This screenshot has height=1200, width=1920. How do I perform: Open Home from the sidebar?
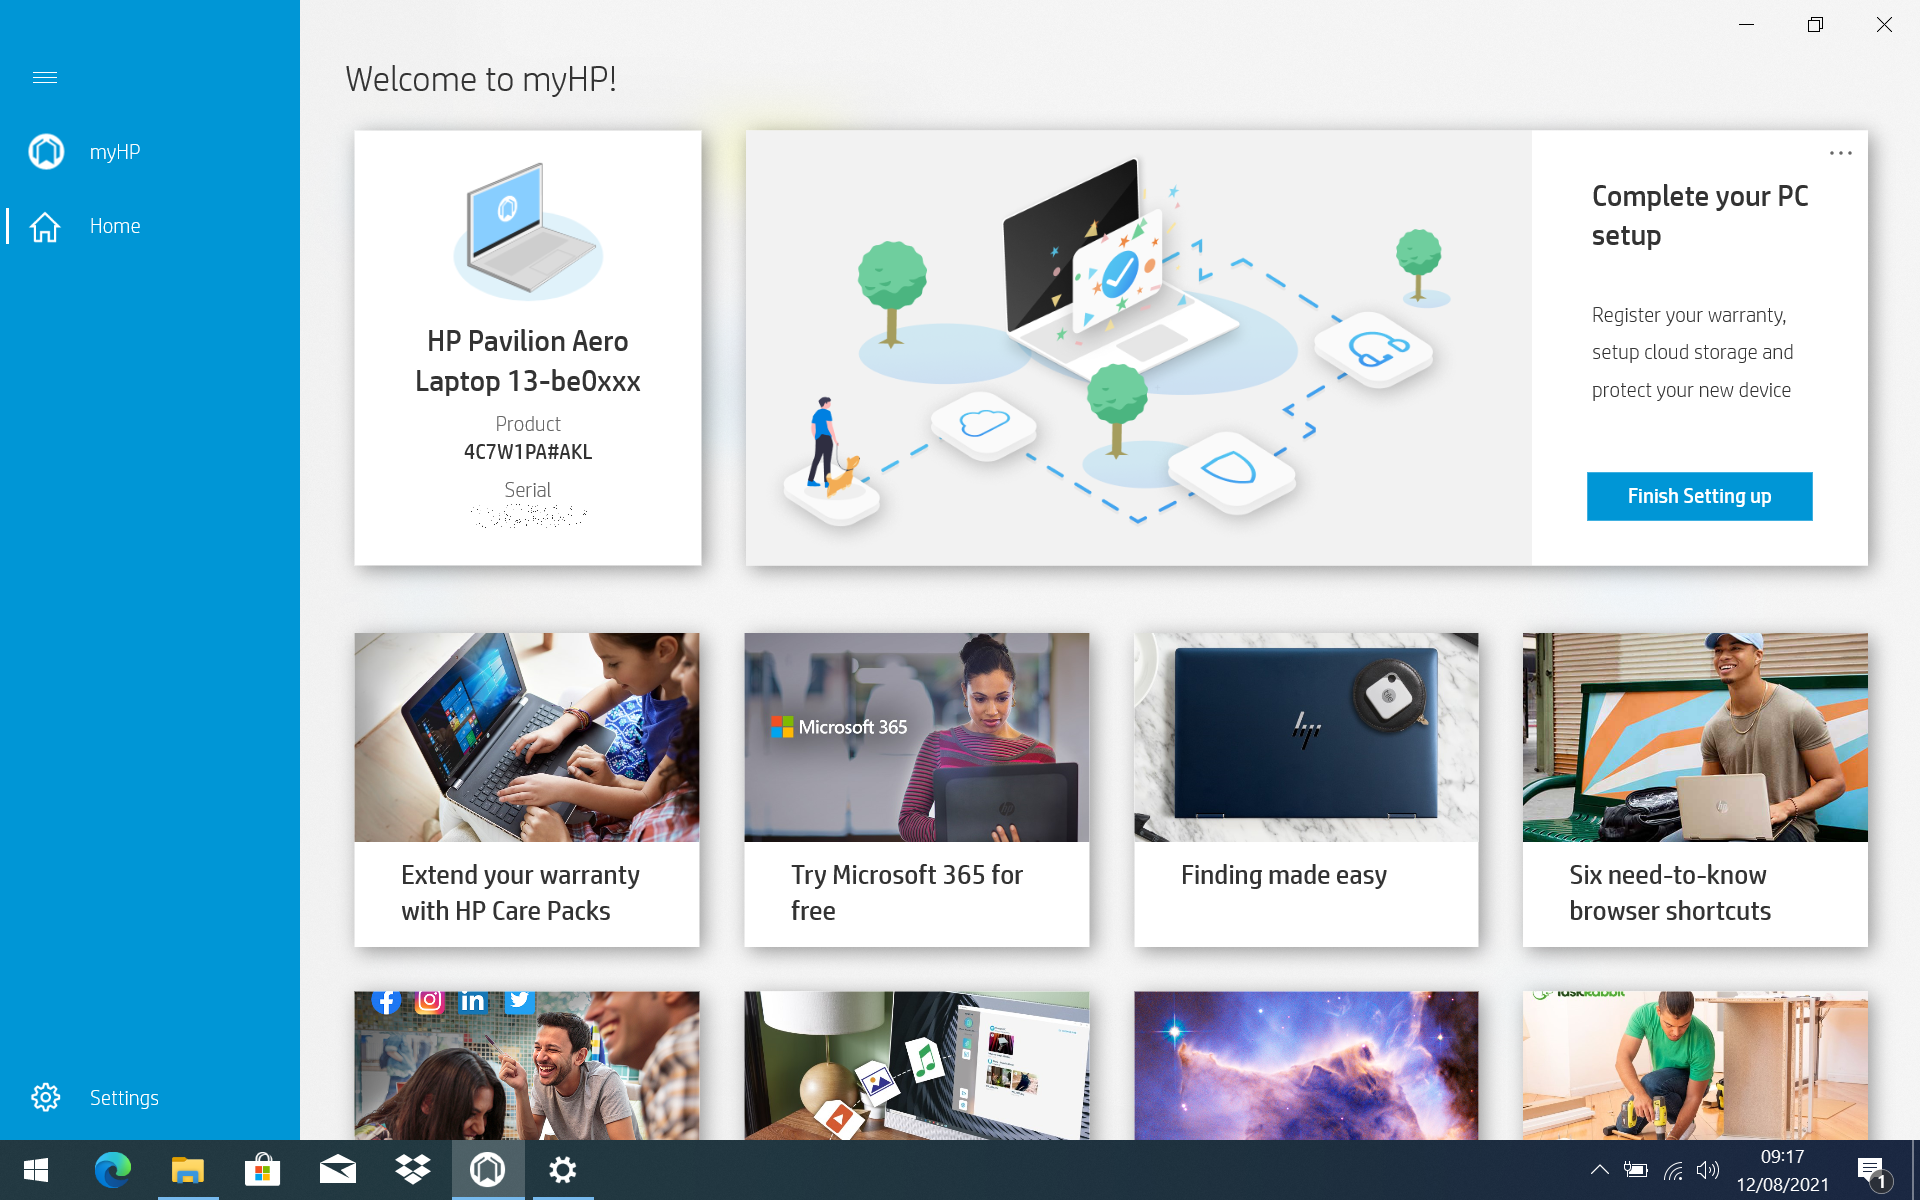click(150, 226)
